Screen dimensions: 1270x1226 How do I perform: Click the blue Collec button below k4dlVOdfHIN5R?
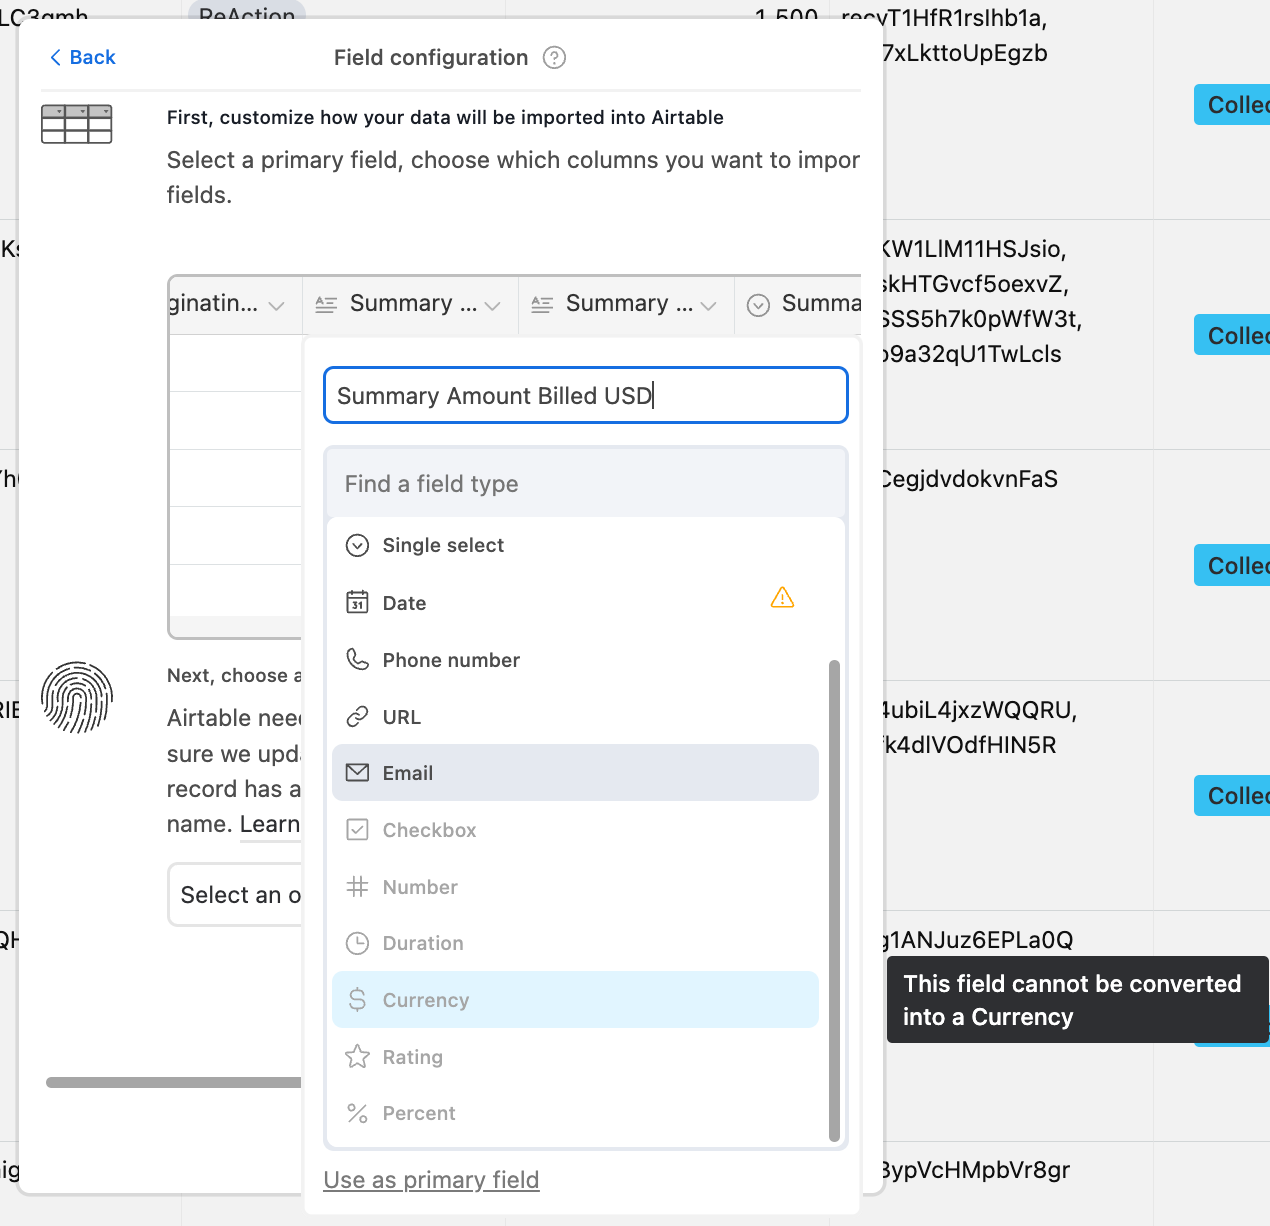click(x=1232, y=796)
